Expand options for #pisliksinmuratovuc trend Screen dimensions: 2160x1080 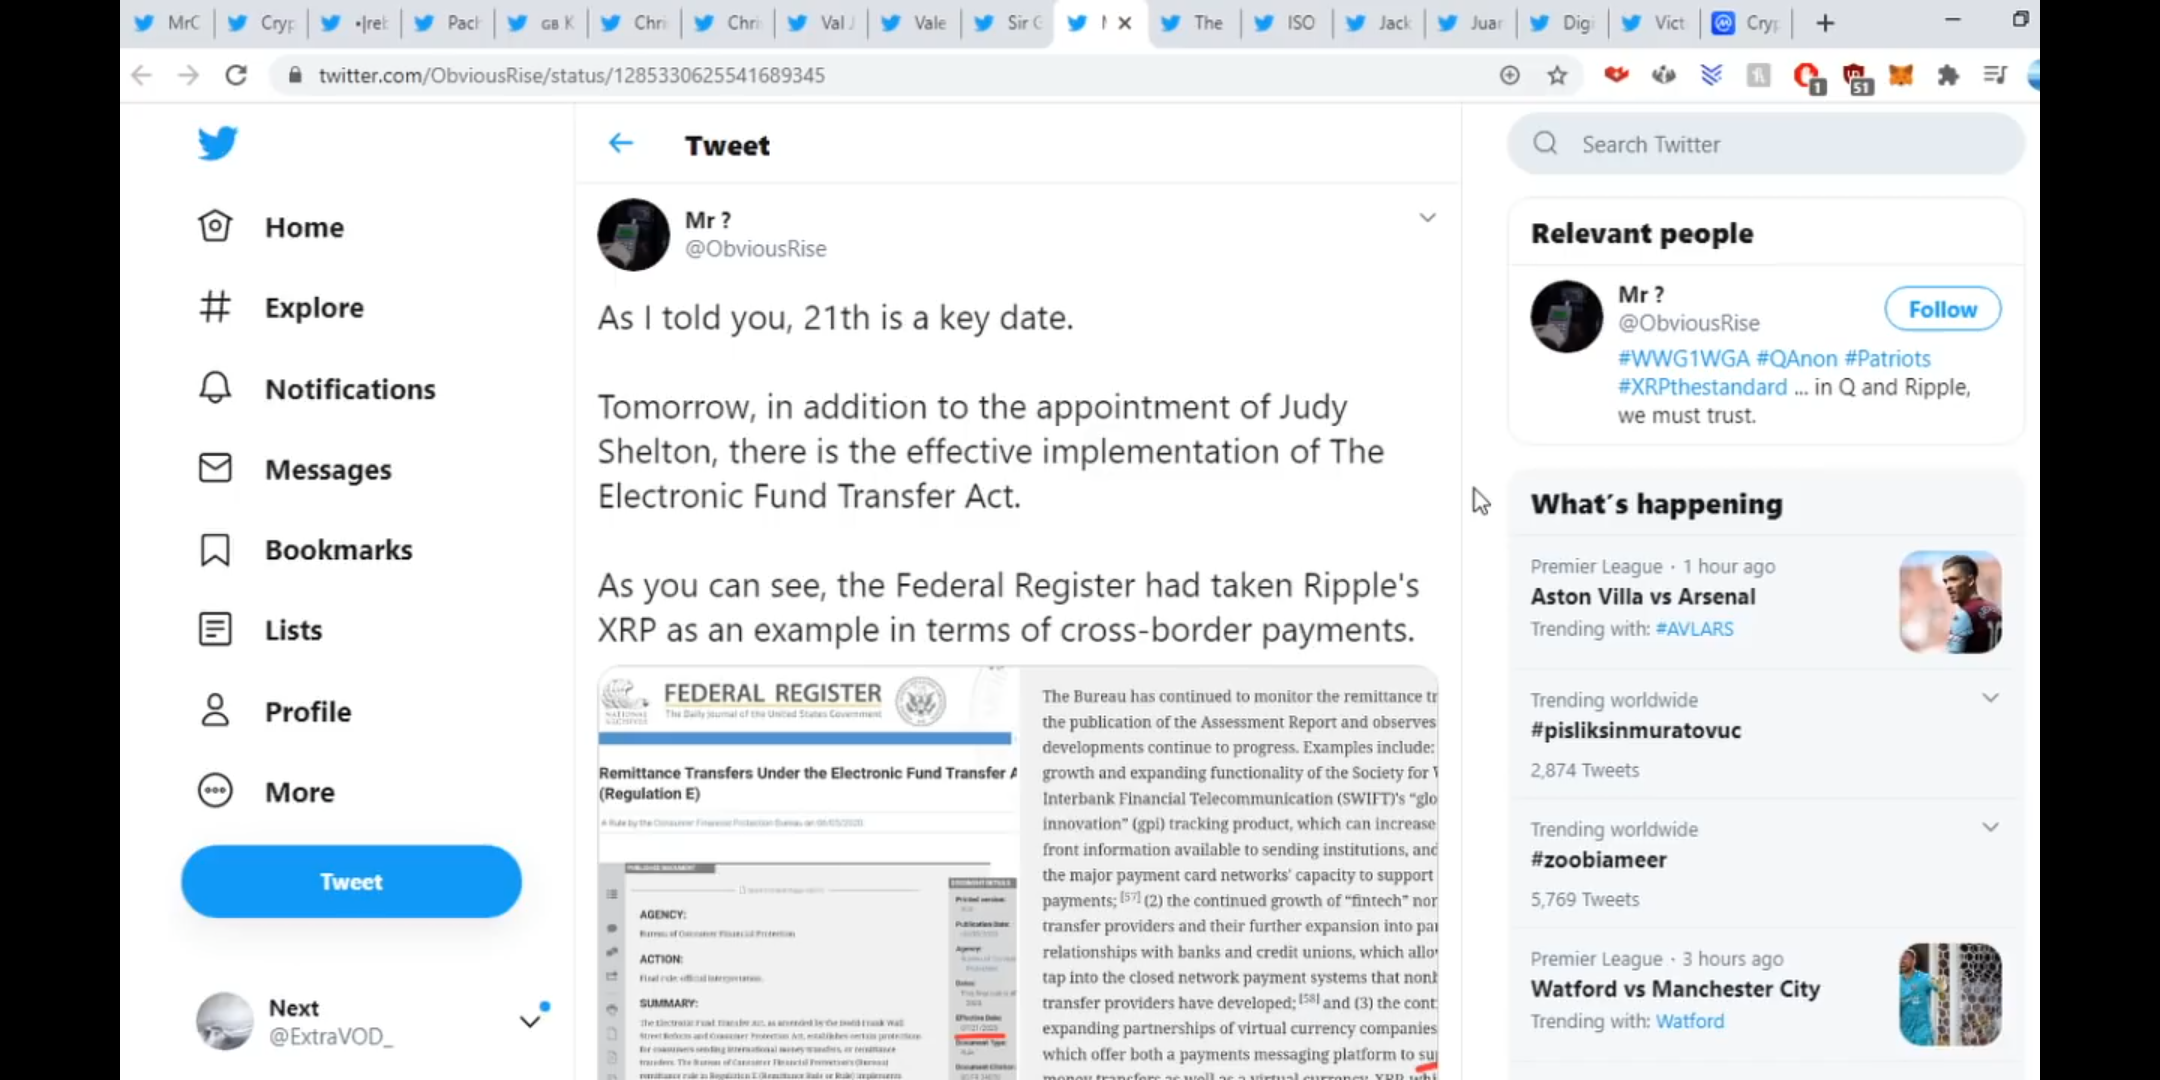coord(1990,698)
